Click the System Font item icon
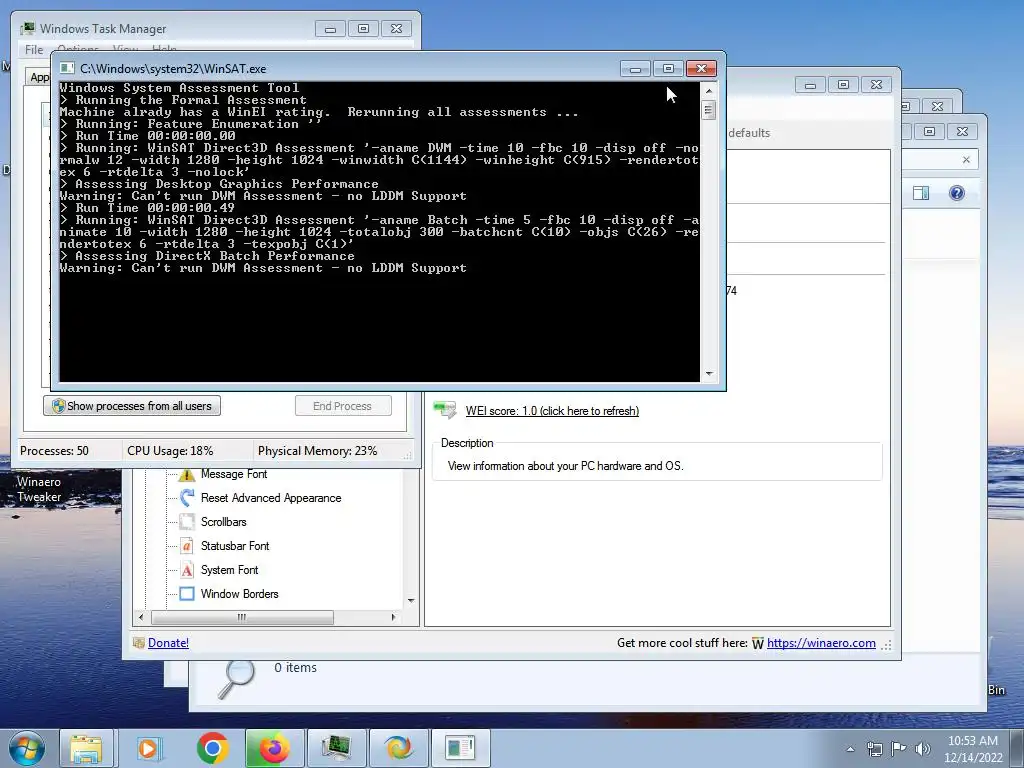Image resolution: width=1024 pixels, height=768 pixels. point(187,570)
